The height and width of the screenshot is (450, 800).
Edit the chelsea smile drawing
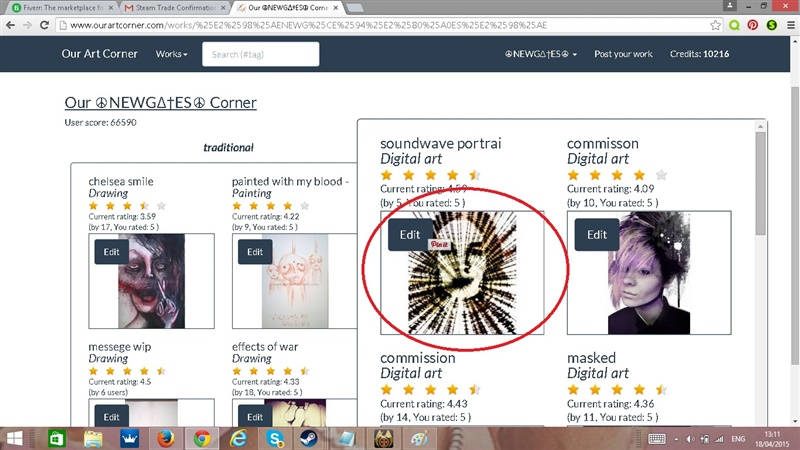point(111,252)
